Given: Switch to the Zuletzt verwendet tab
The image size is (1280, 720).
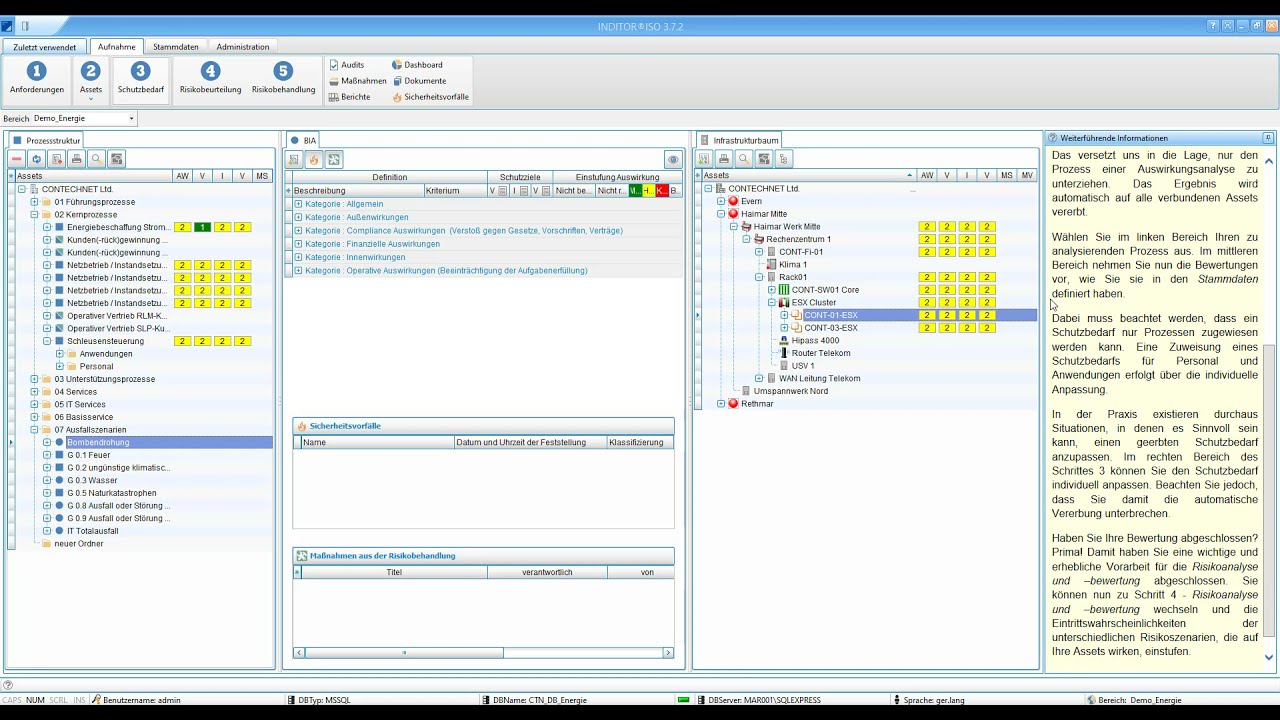Looking at the screenshot, I should (x=44, y=47).
